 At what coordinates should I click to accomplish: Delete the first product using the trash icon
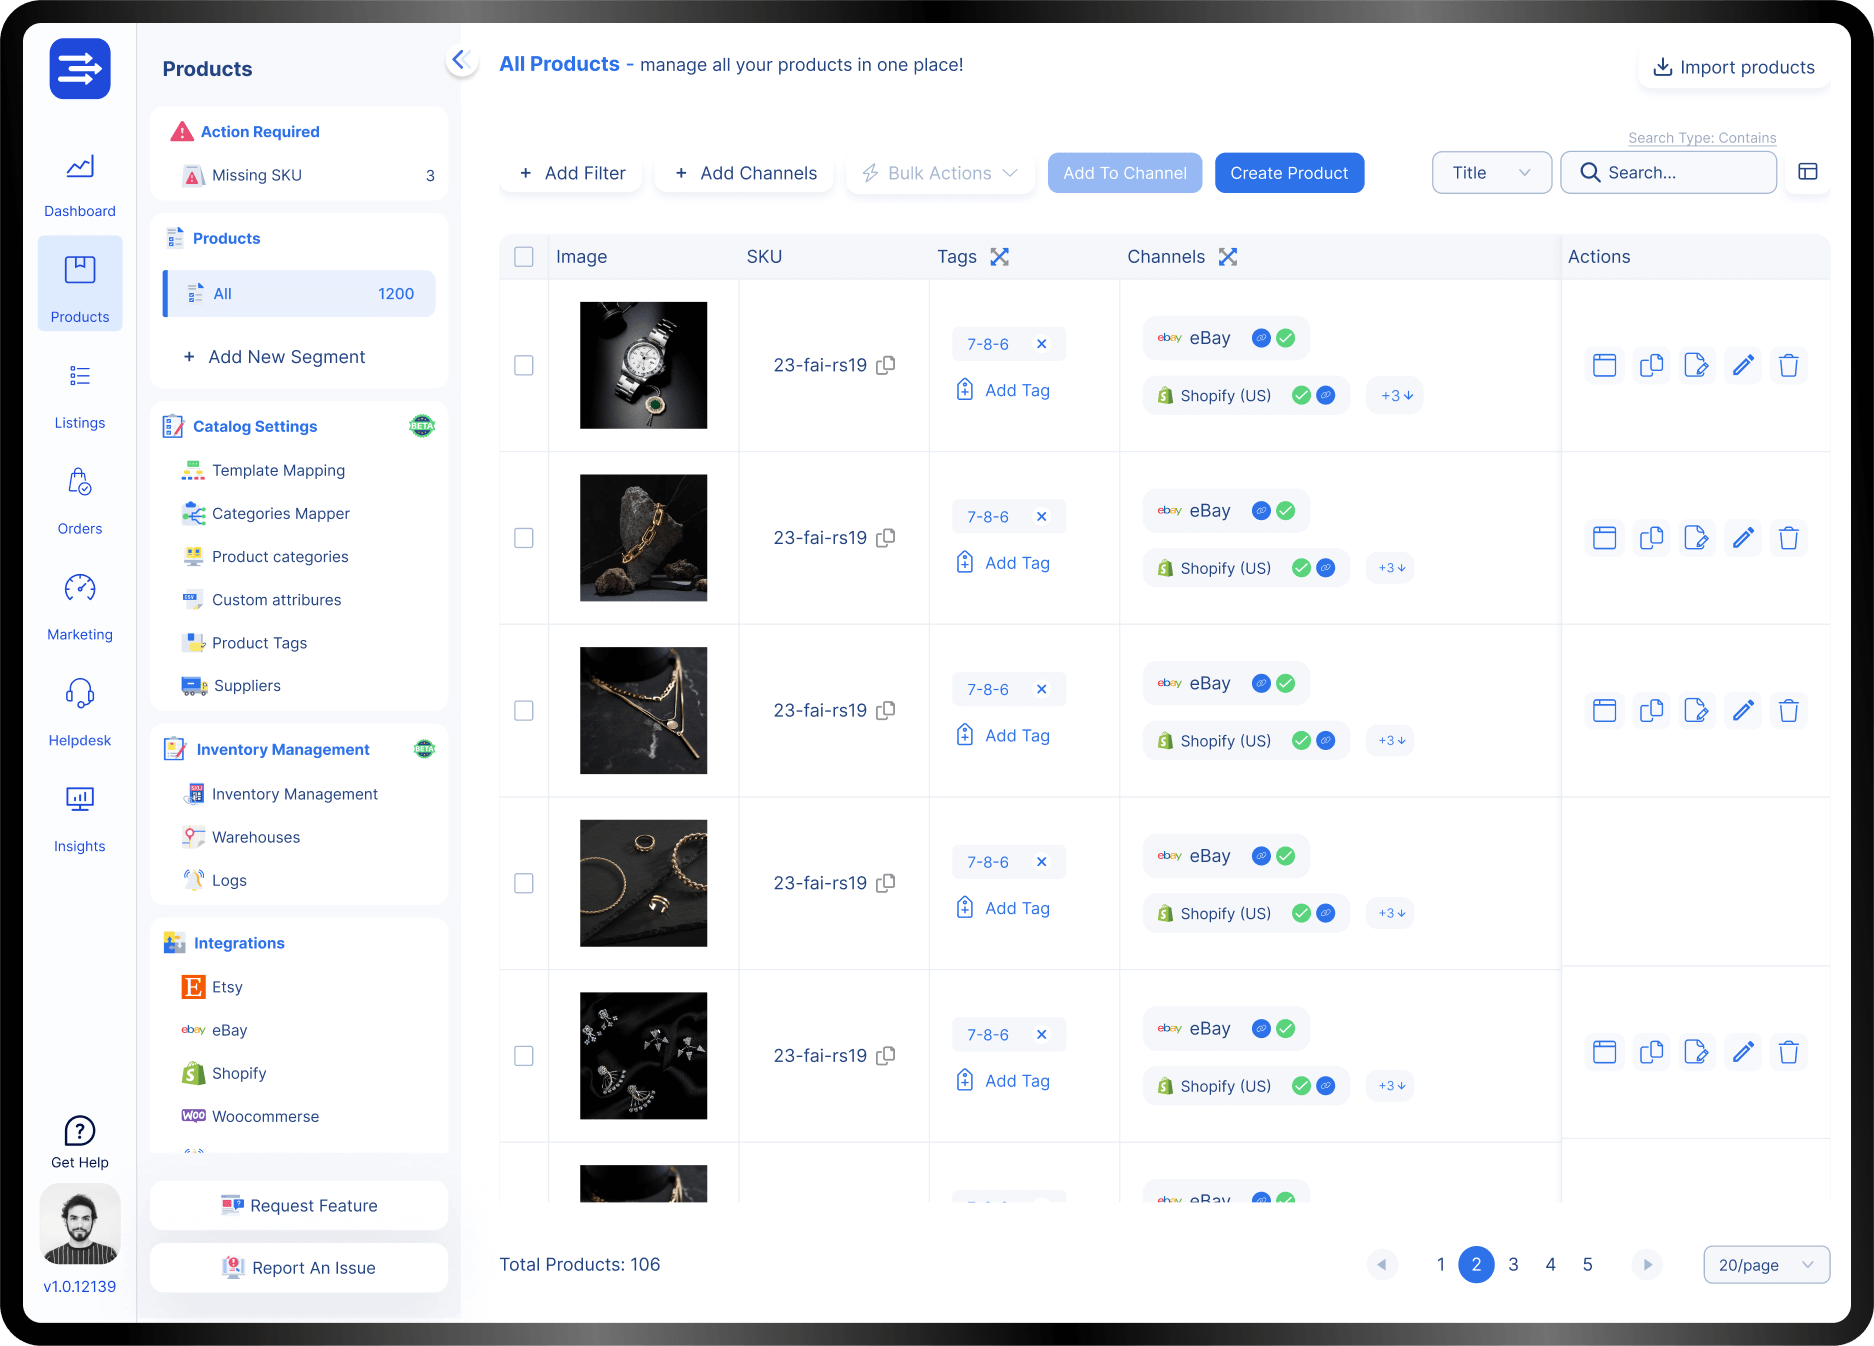click(1789, 365)
